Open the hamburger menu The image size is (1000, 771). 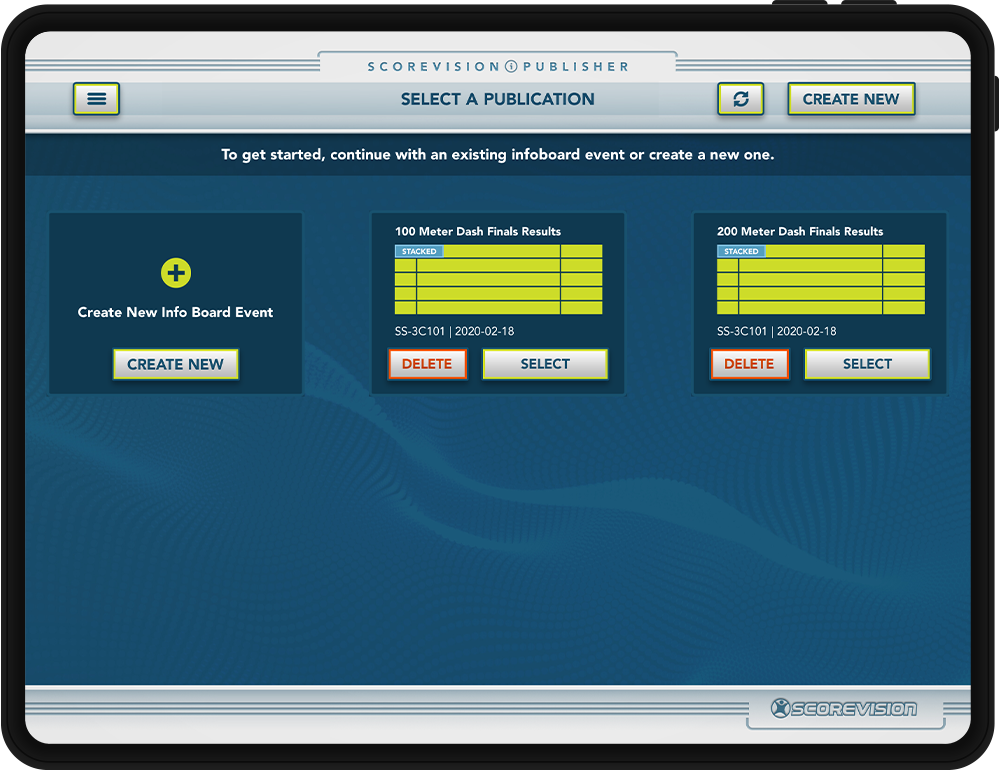click(x=96, y=98)
